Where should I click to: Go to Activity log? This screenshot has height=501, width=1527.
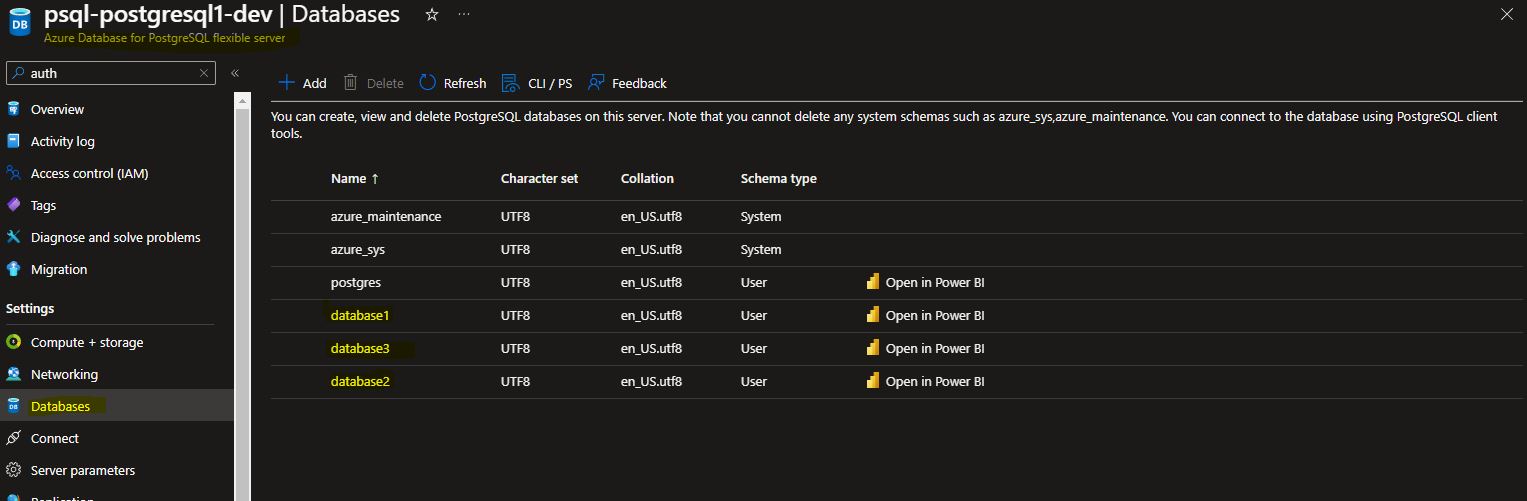[63, 141]
